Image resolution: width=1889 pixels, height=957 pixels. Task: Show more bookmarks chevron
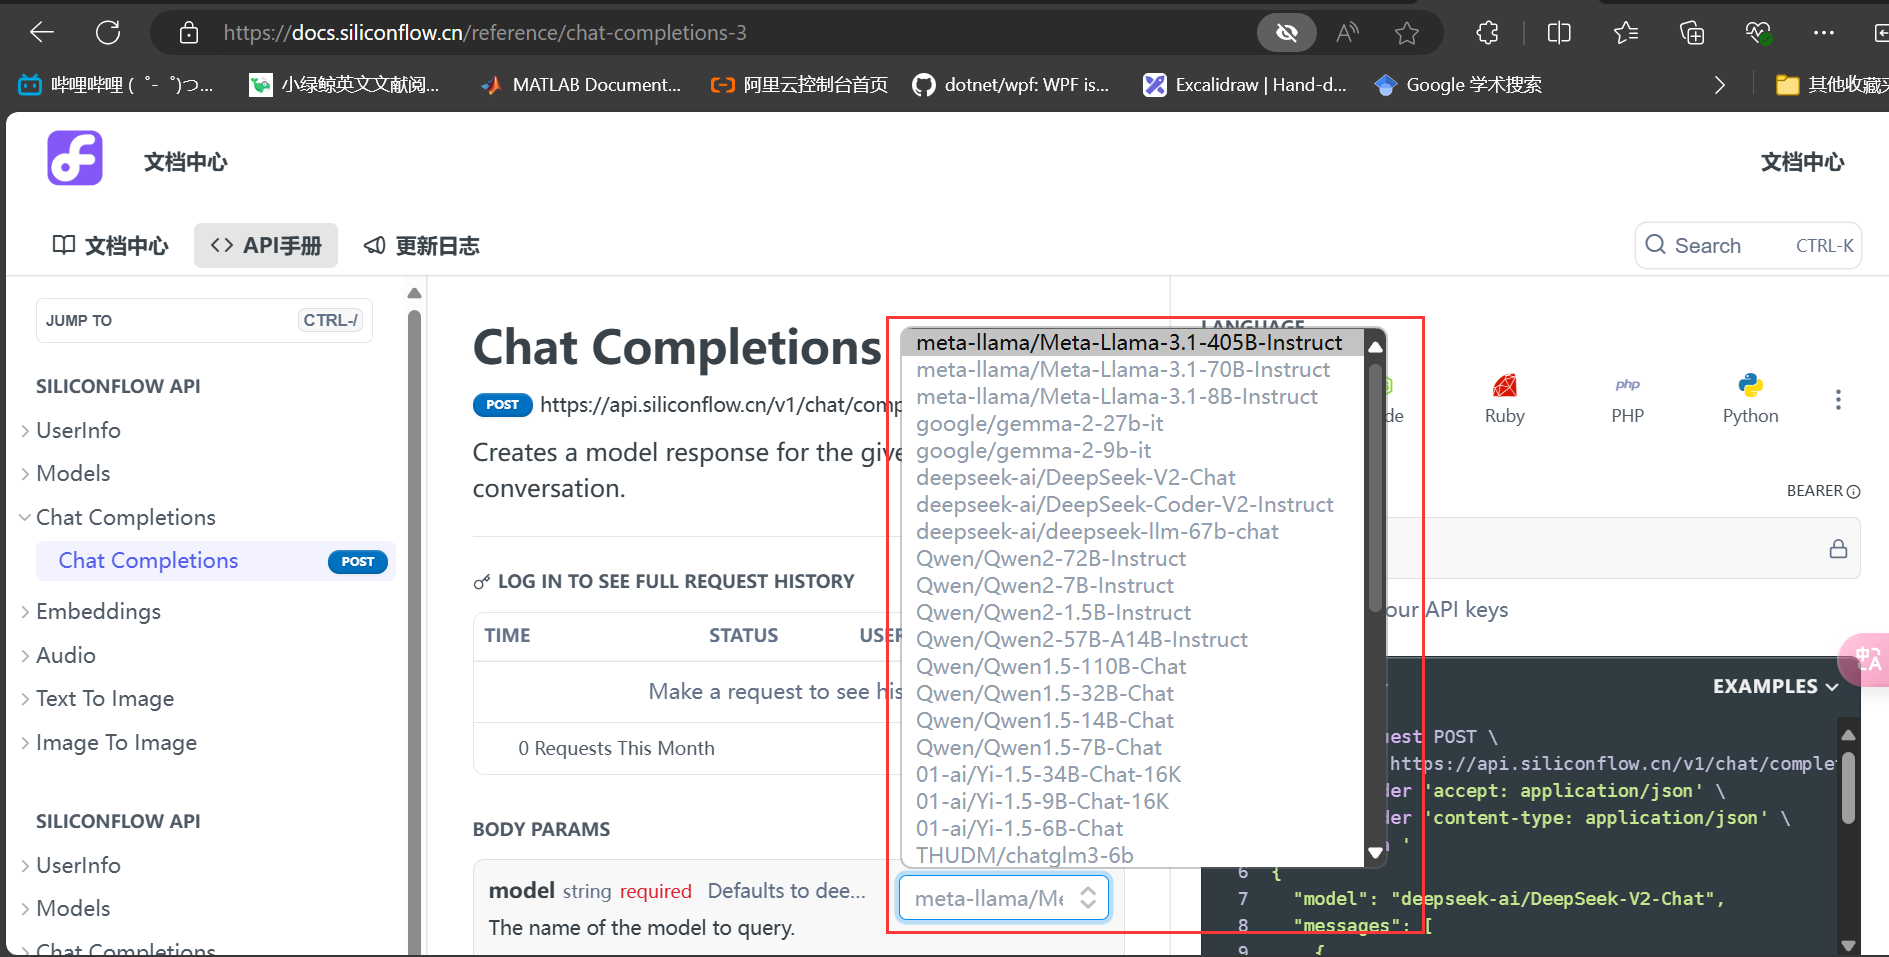tap(1720, 85)
